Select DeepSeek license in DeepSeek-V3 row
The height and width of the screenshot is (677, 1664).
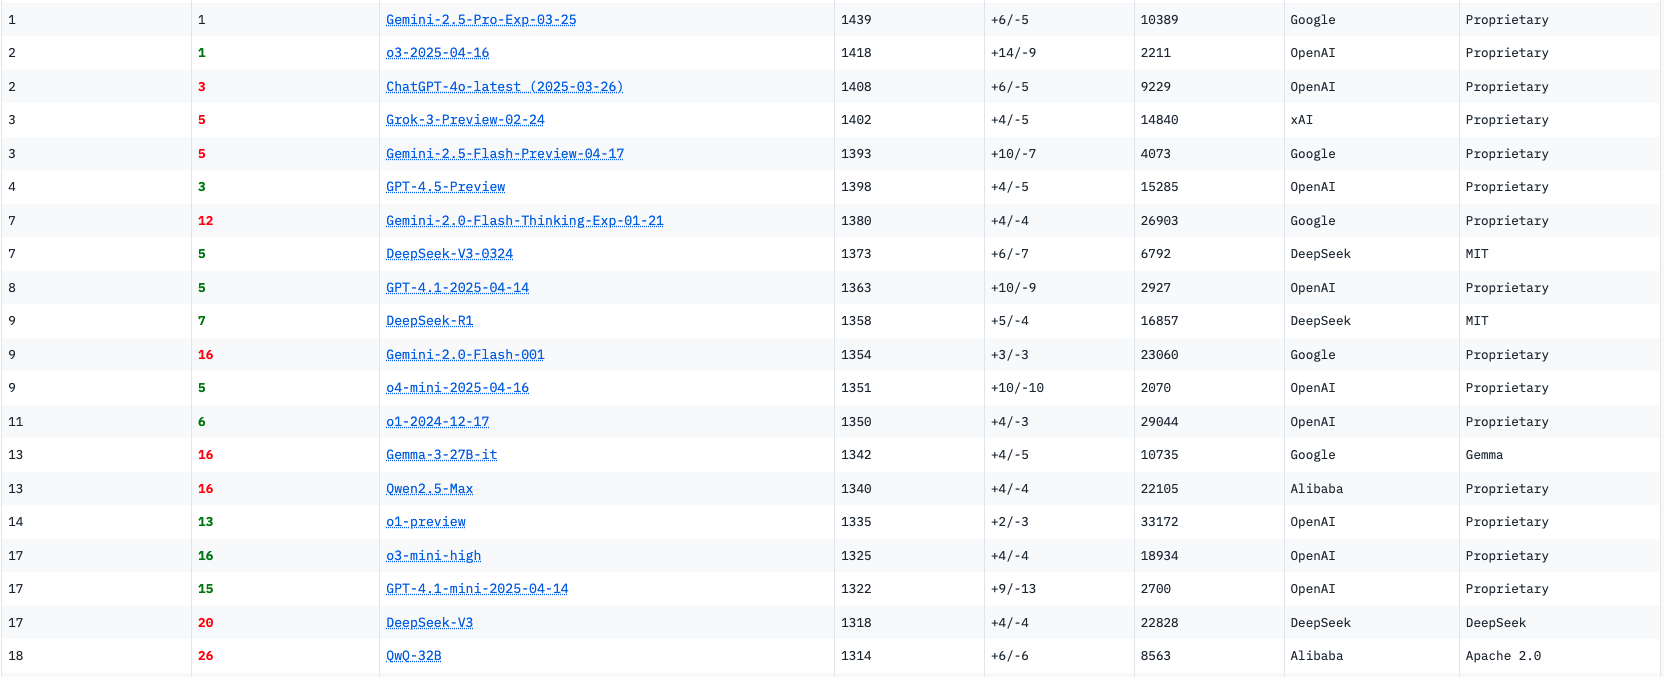click(x=1496, y=623)
